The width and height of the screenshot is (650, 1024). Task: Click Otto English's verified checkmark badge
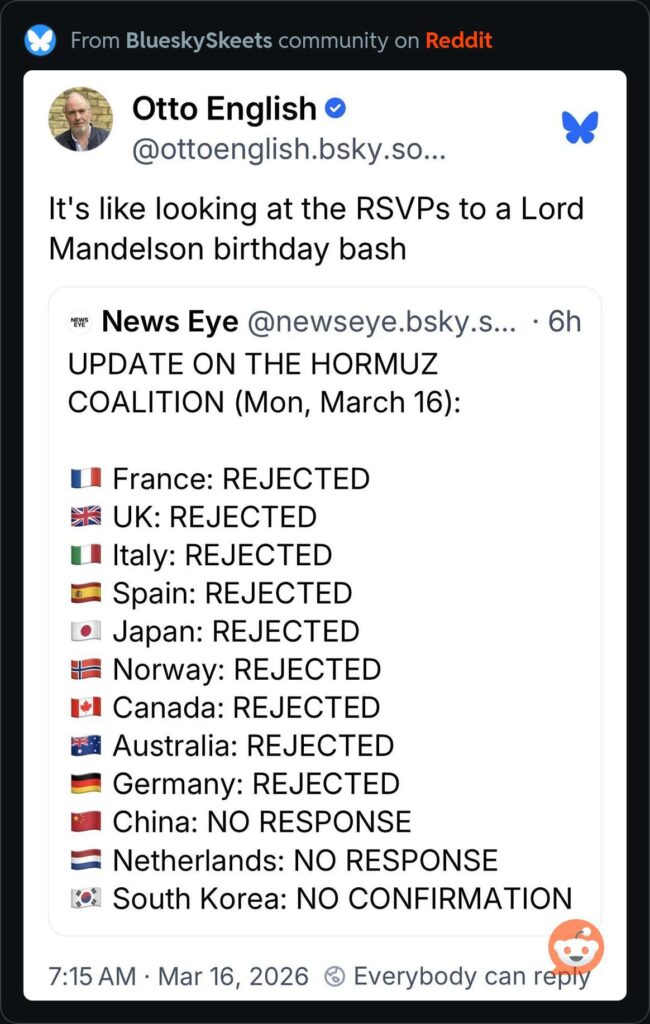(x=338, y=107)
